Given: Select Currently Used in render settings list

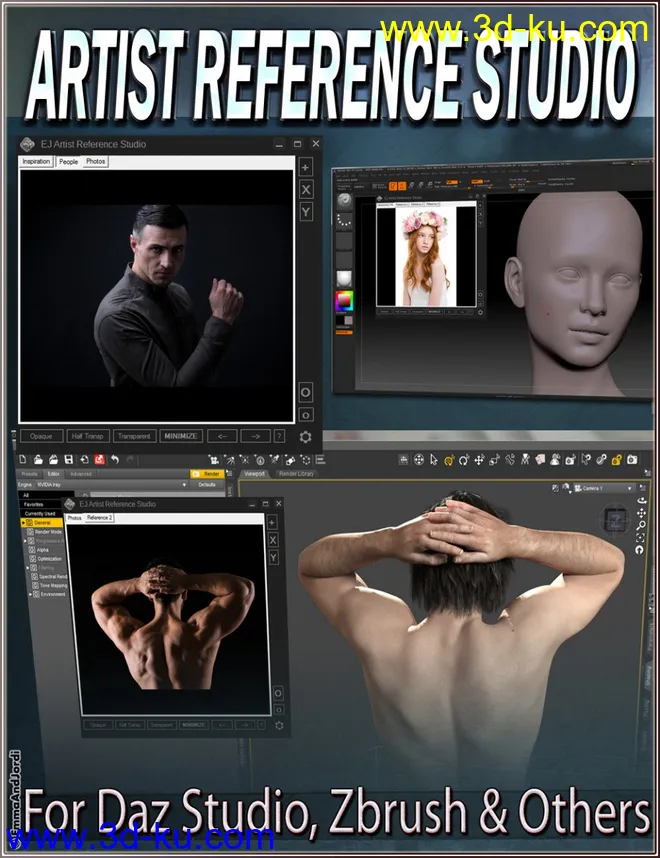Looking at the screenshot, I should coord(40,514).
